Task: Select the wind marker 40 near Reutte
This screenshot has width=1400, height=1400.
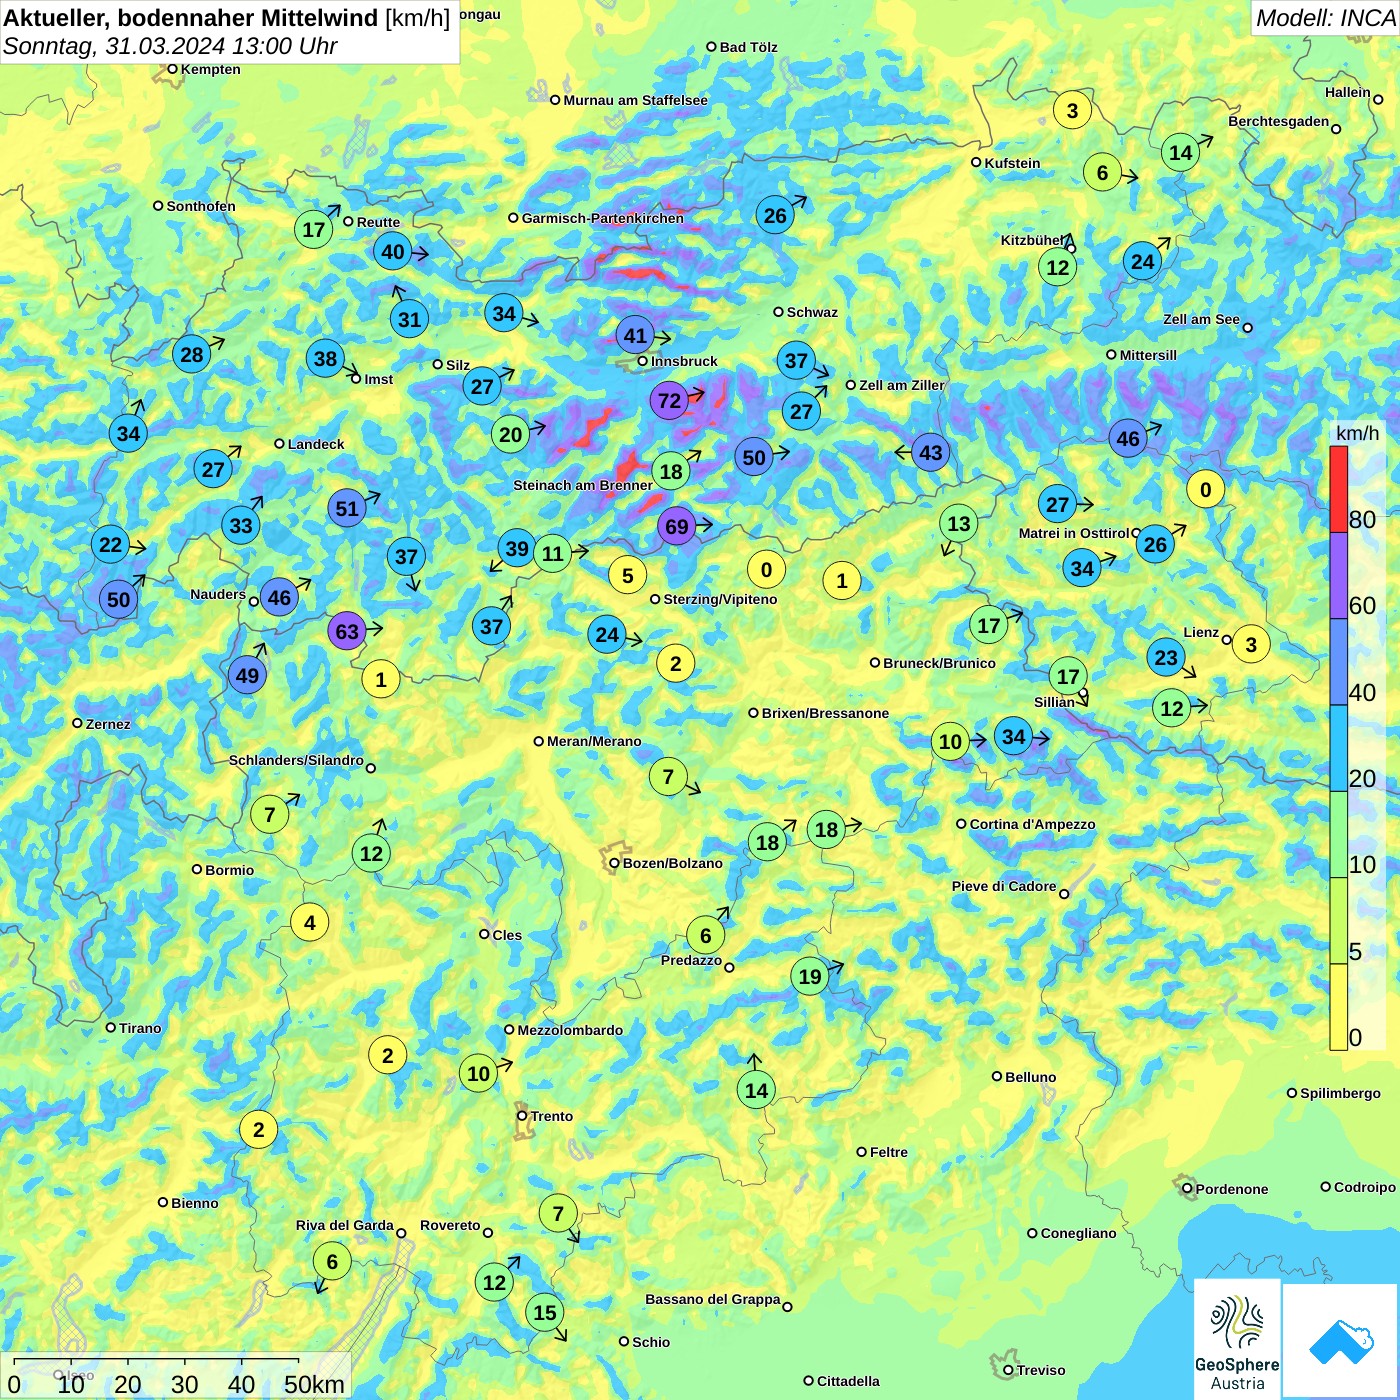Action: tap(393, 252)
